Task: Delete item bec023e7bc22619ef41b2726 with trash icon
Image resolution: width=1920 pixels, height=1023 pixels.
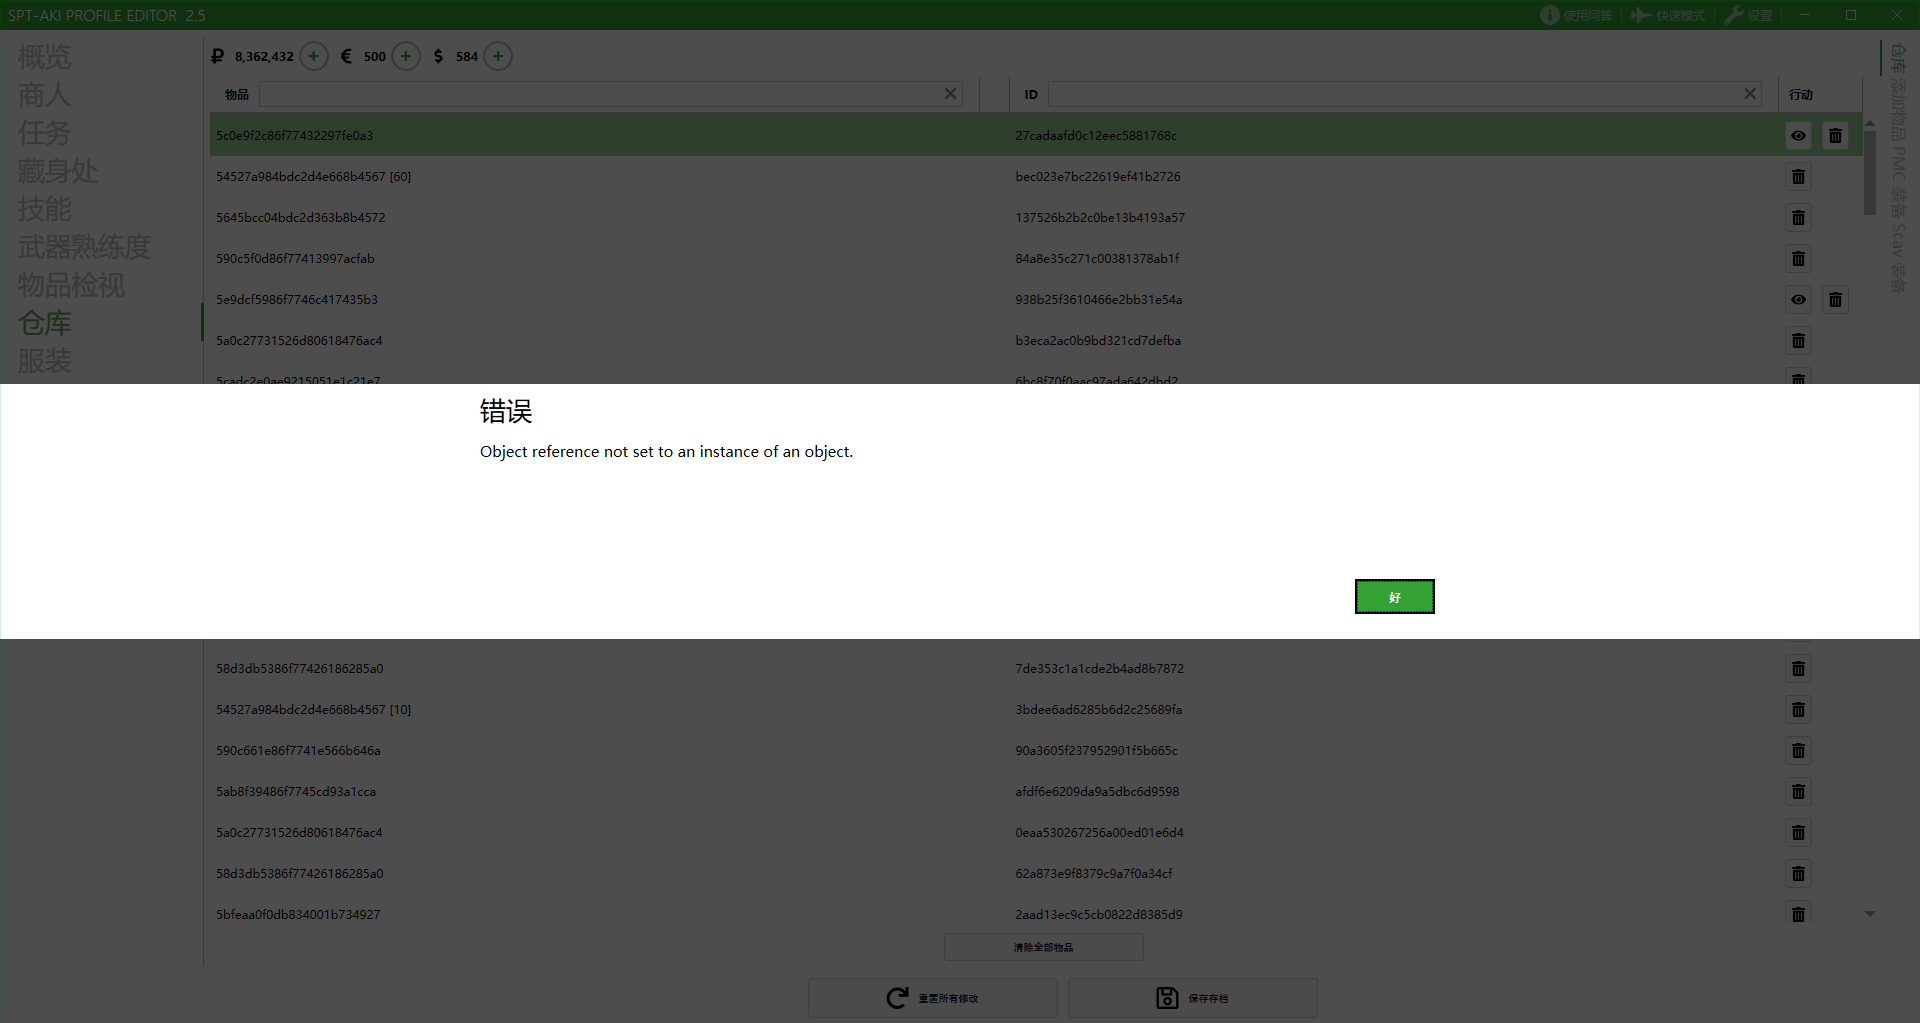Action: click(x=1798, y=177)
